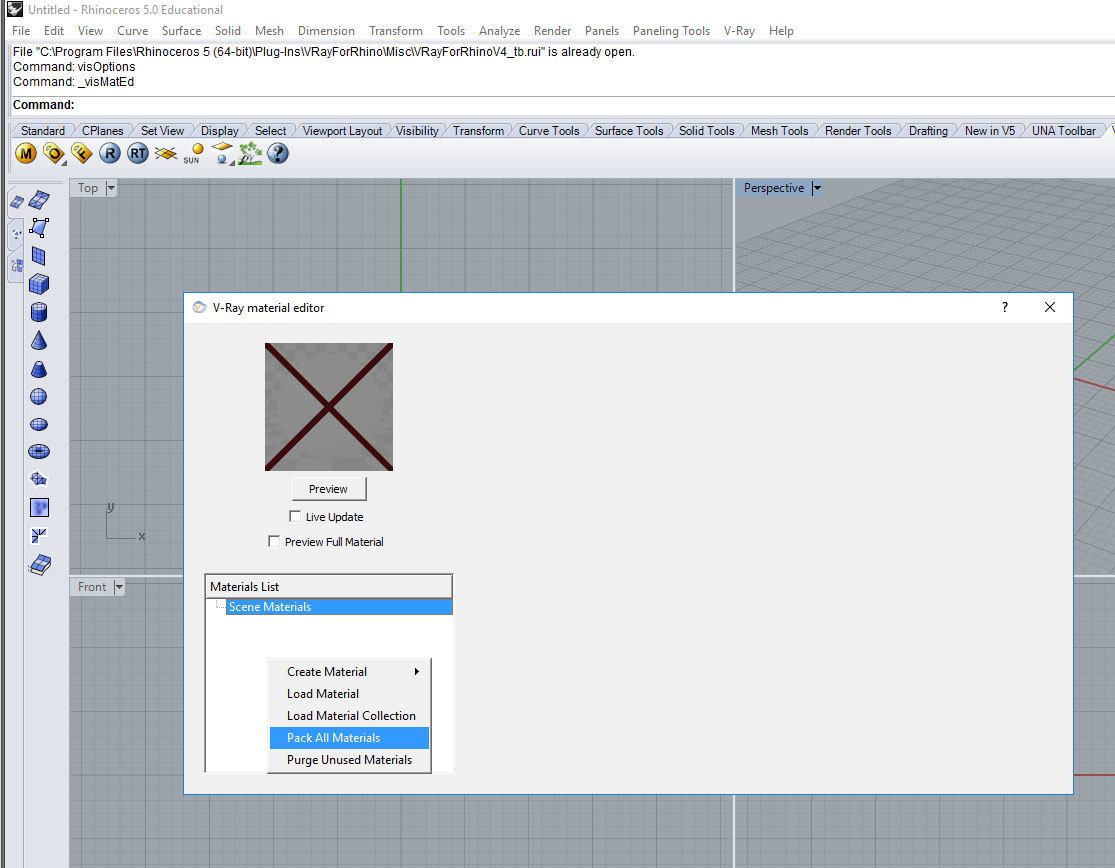The height and width of the screenshot is (868, 1115).
Task: Open the Paneling Tools menu
Action: [671, 31]
